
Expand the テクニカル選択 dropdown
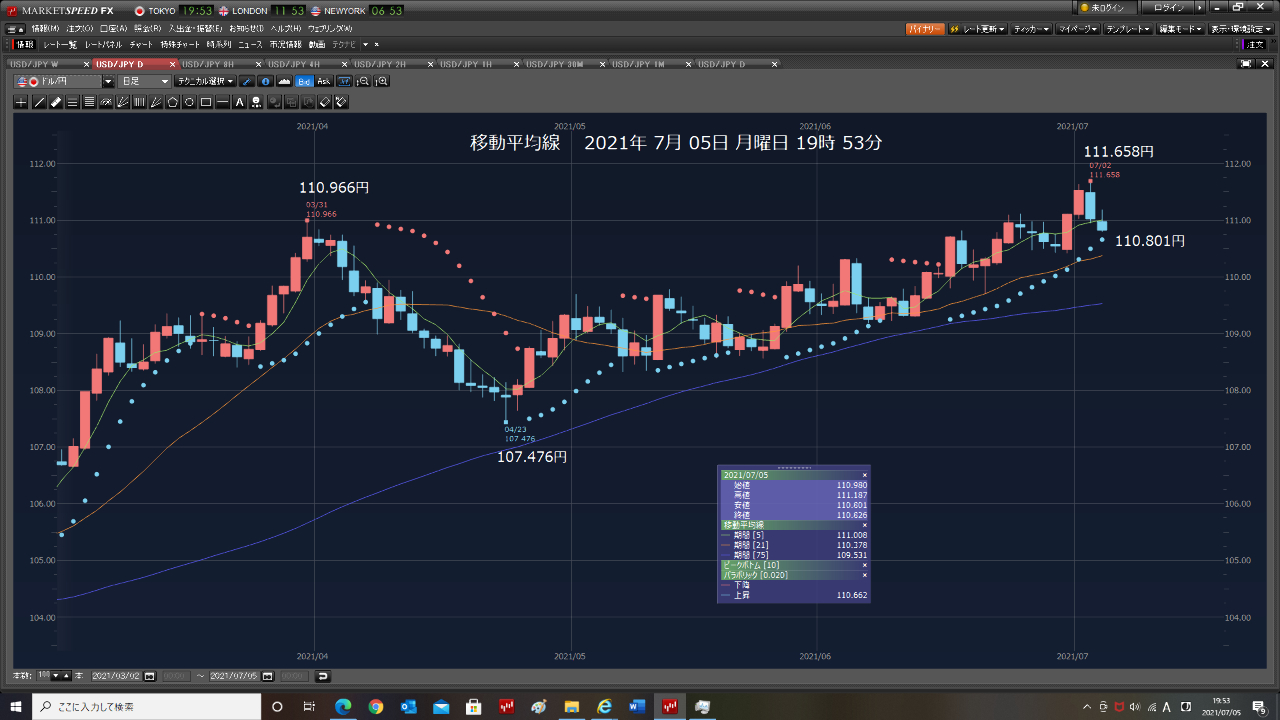click(205, 81)
